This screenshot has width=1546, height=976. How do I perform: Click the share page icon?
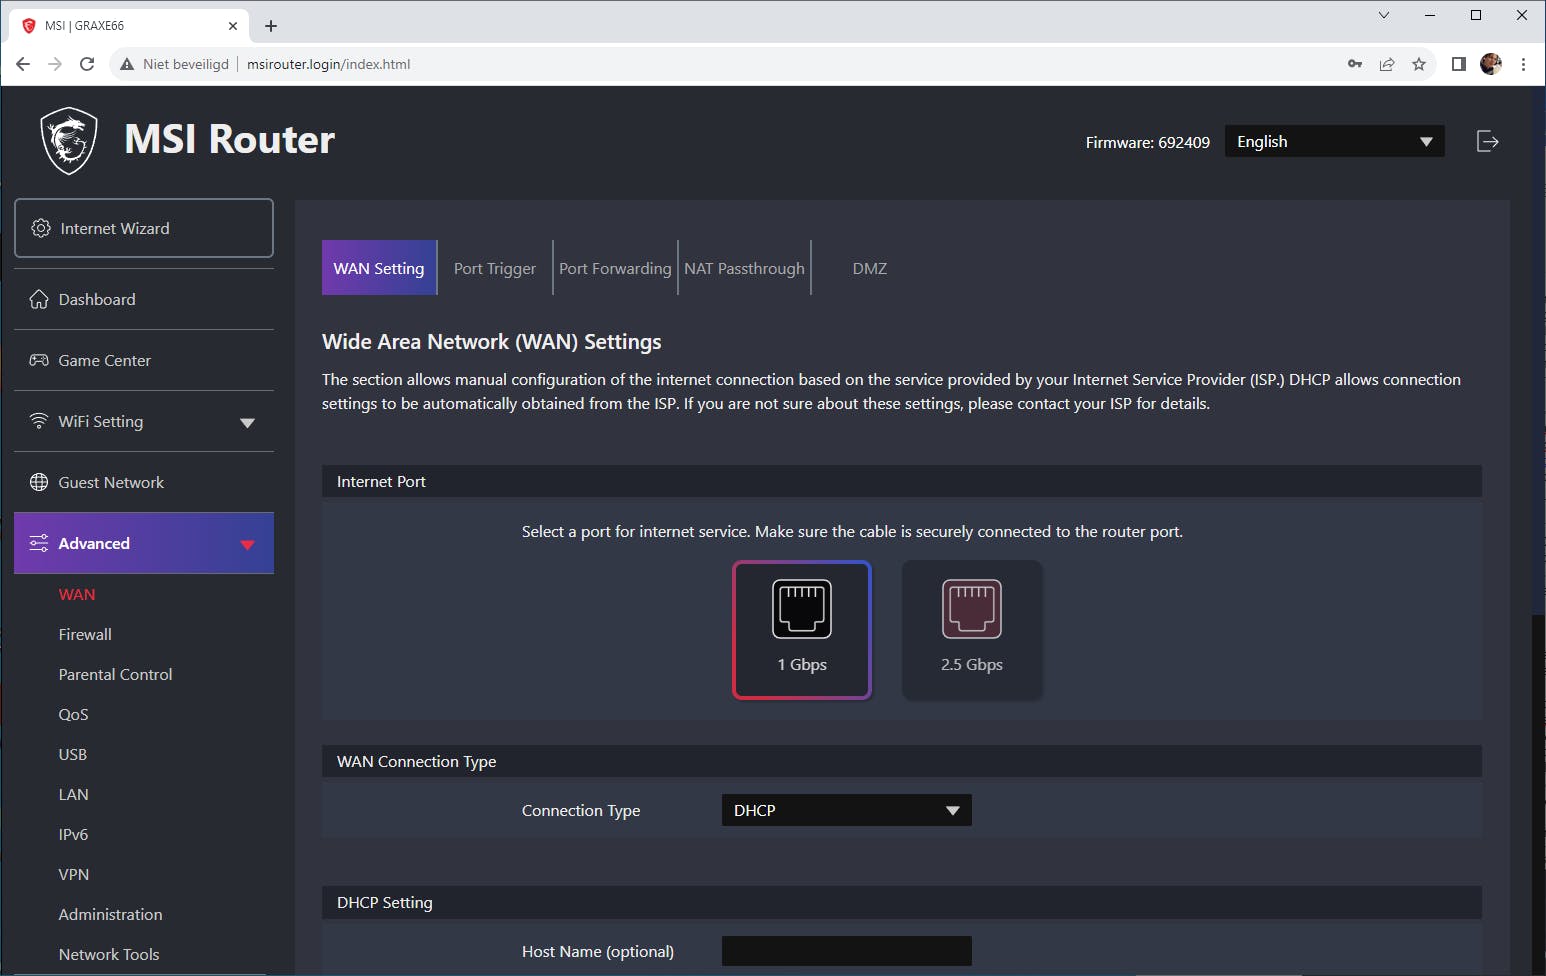coord(1387,64)
